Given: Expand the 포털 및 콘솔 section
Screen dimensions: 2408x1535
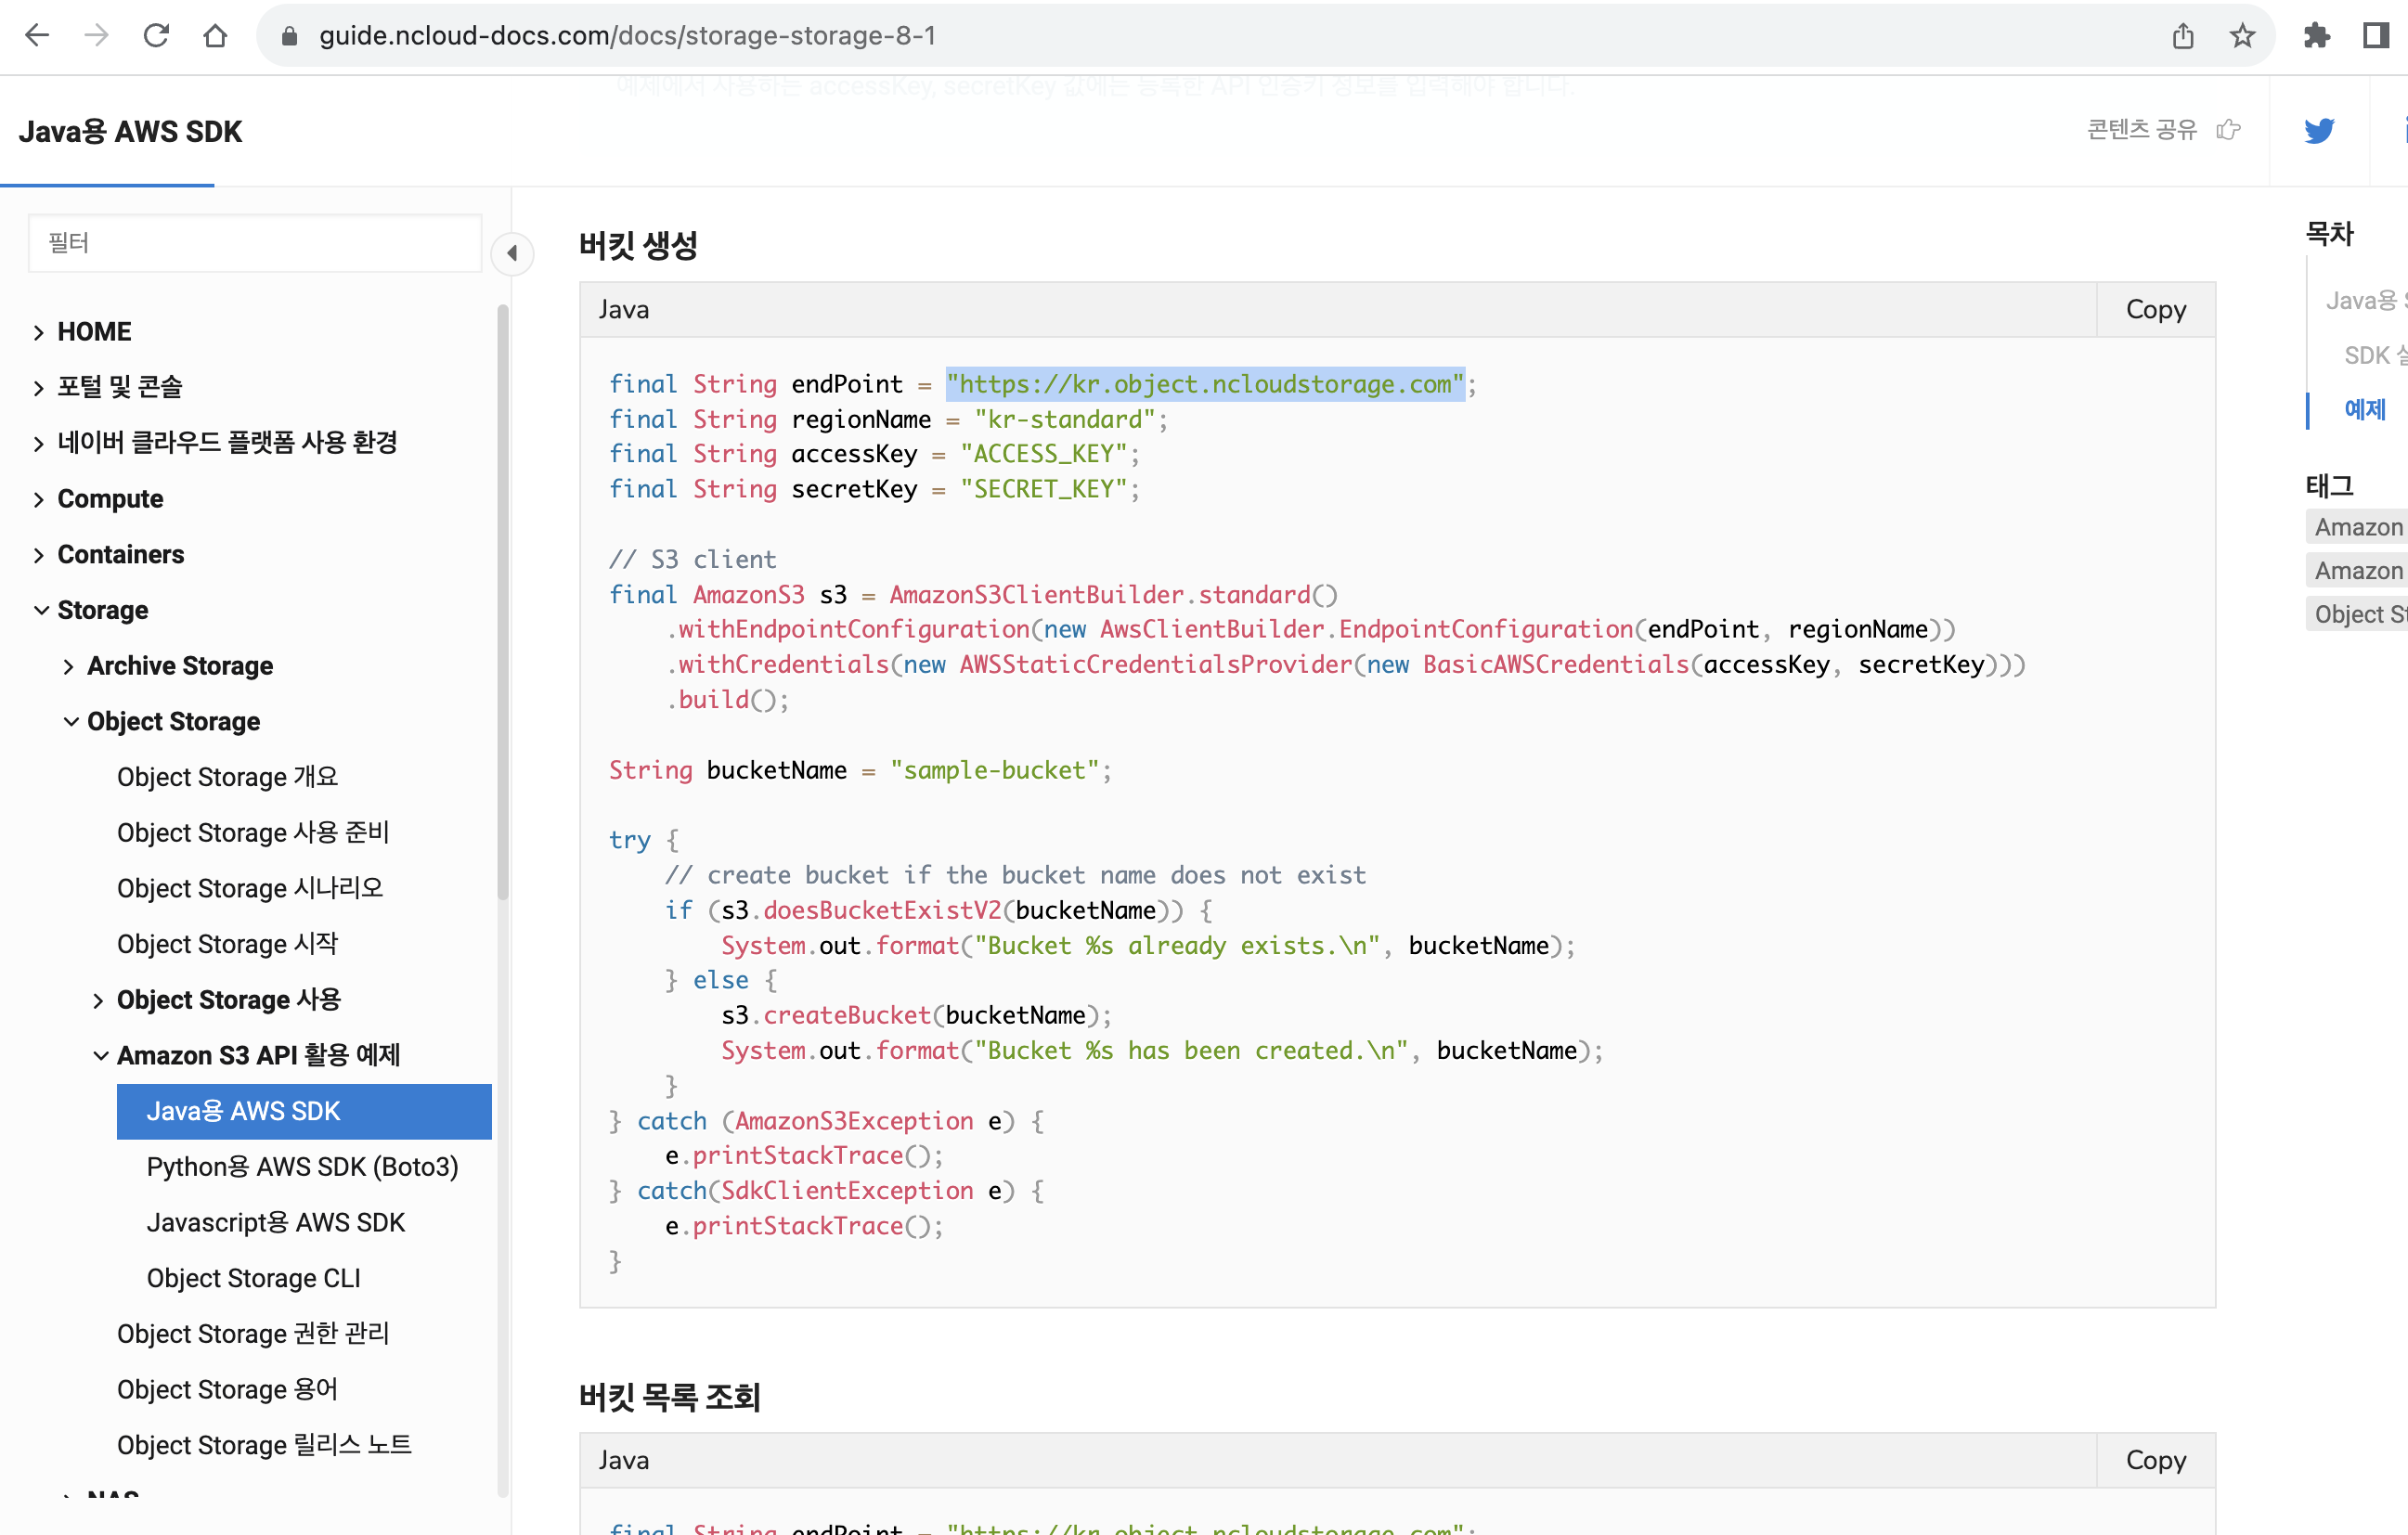Looking at the screenshot, I should click(38, 388).
